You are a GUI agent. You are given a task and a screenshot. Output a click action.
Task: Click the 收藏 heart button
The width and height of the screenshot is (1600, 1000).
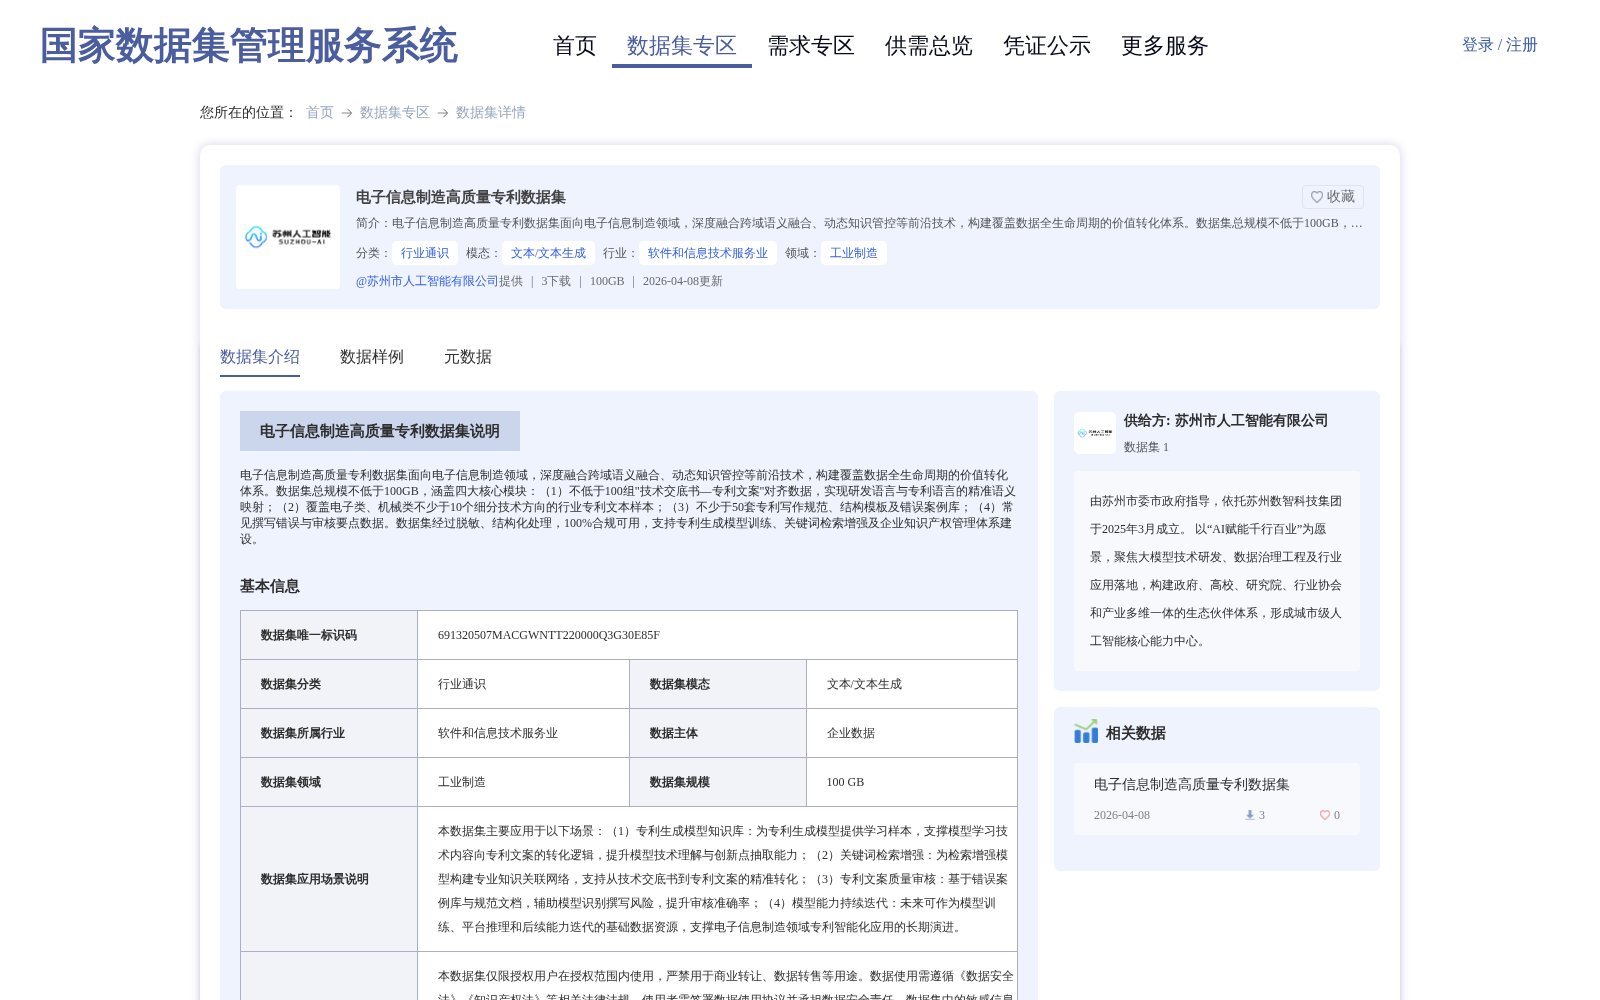tap(1332, 197)
